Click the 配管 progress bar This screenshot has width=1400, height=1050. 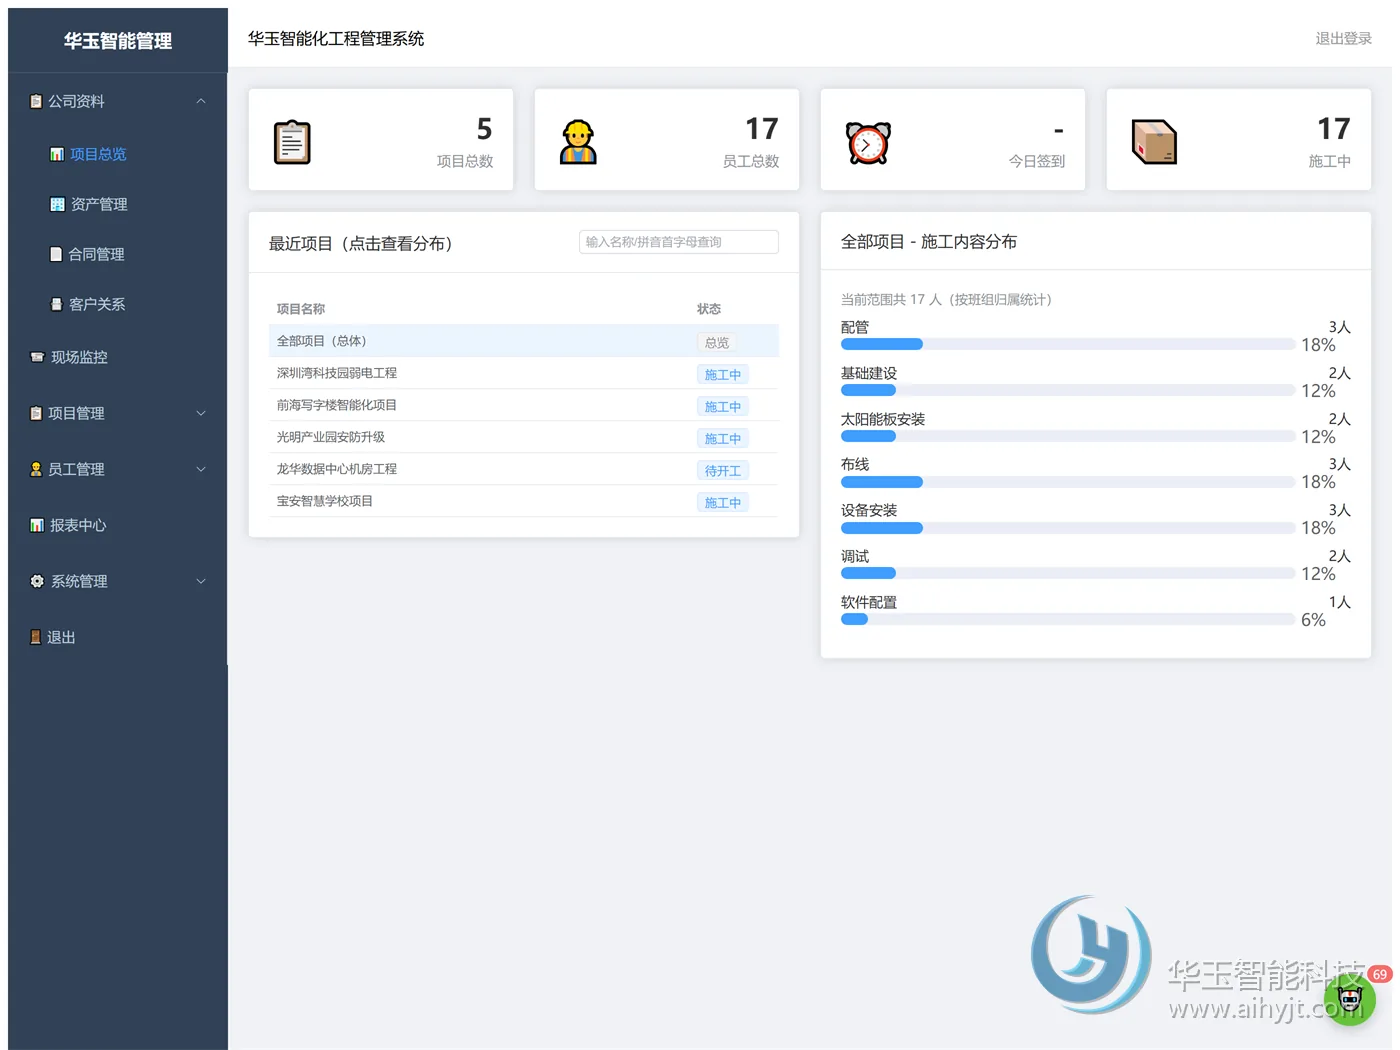tap(1068, 344)
